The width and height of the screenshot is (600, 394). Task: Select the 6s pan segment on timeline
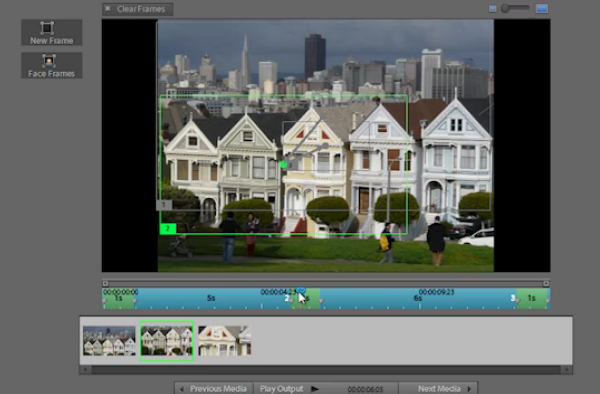click(x=418, y=299)
